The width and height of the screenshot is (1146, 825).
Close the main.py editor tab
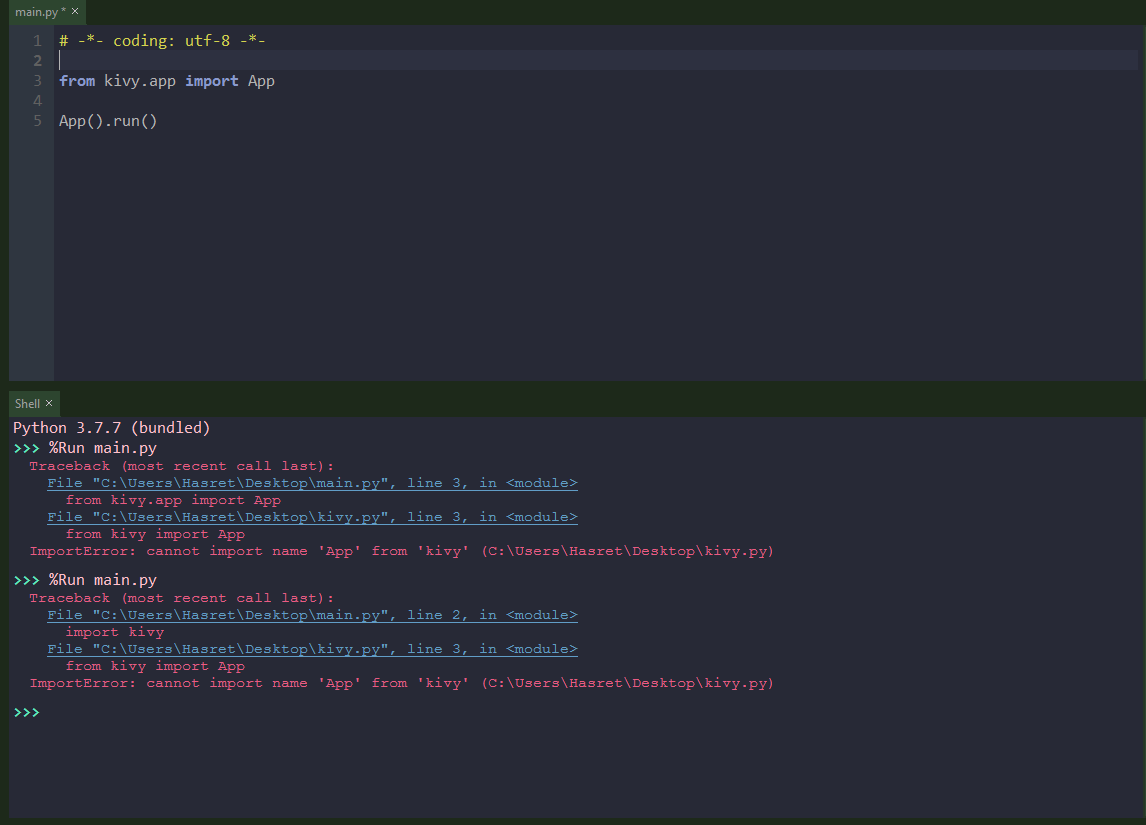point(75,11)
